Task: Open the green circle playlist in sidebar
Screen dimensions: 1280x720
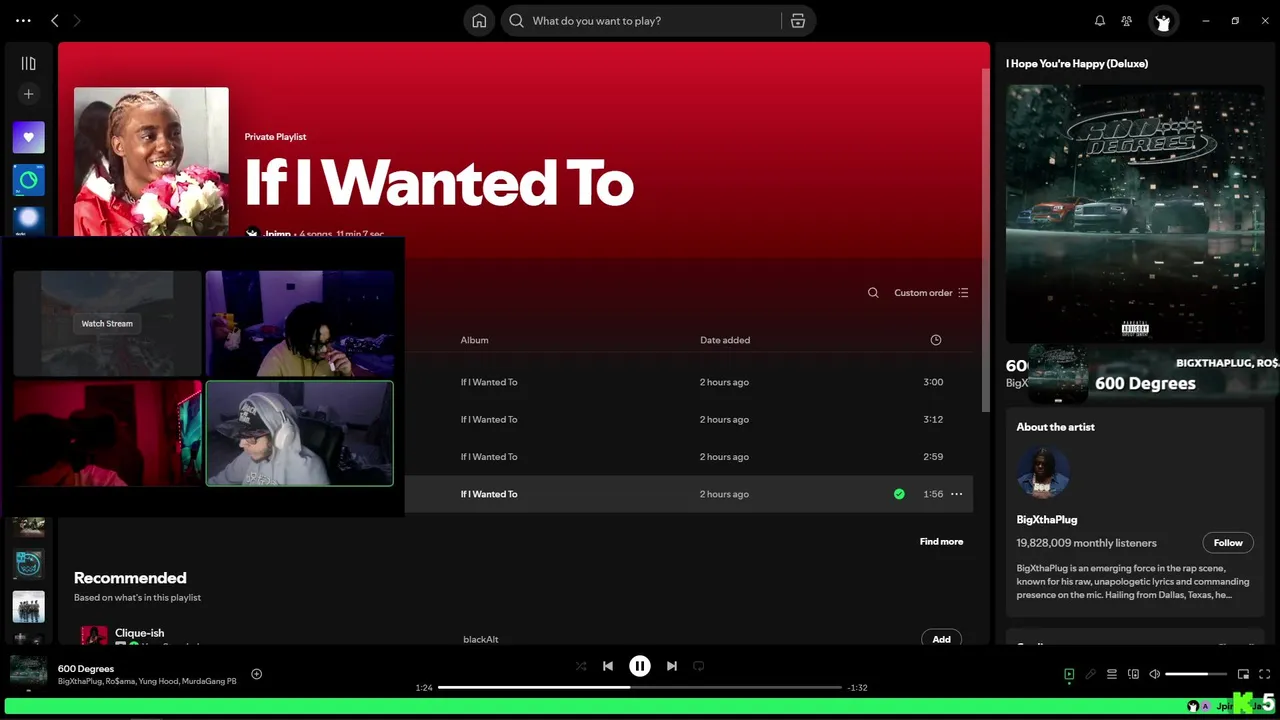Action: click(x=28, y=180)
